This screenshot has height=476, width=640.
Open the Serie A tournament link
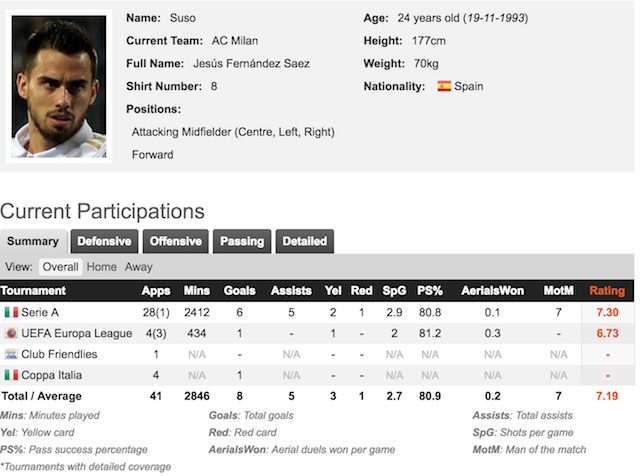point(40,313)
